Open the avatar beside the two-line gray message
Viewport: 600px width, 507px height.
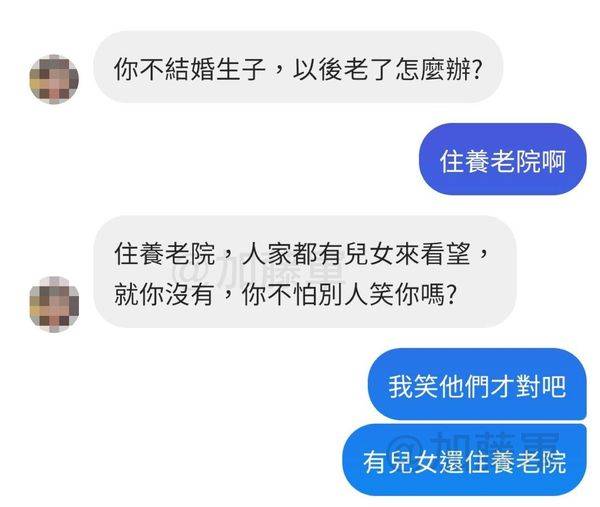[54, 304]
